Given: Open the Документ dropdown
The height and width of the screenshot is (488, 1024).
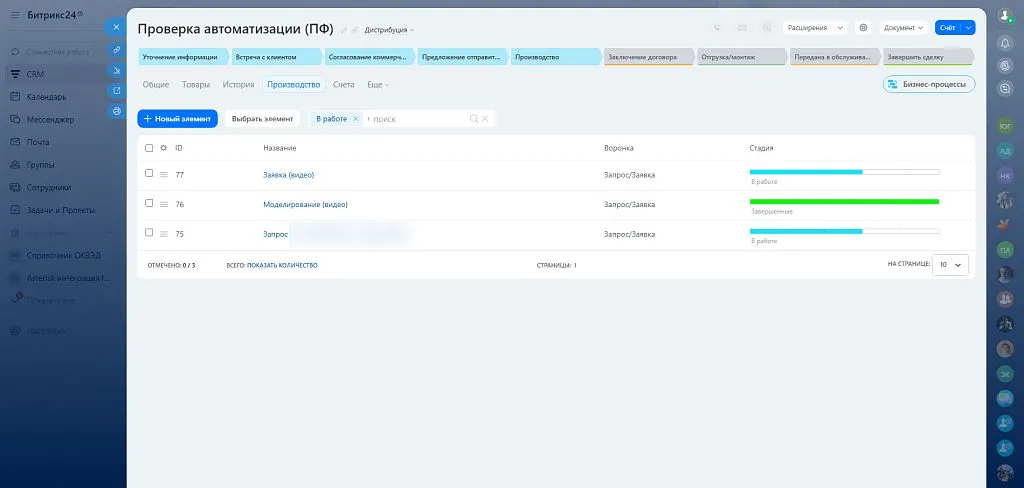Looking at the screenshot, I should click(x=904, y=27).
